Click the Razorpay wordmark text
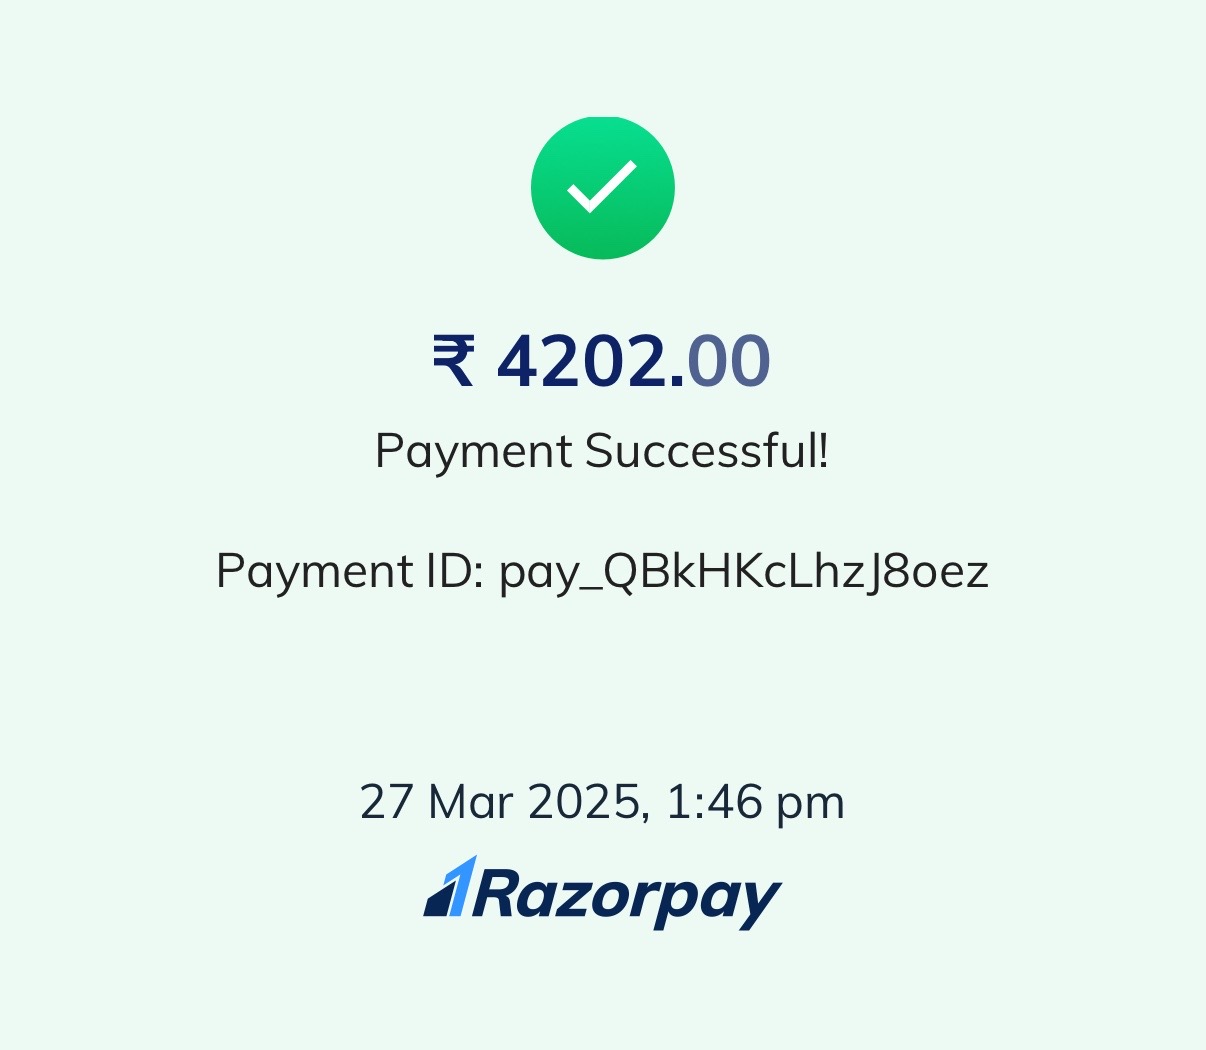The height and width of the screenshot is (1050, 1206). tap(627, 896)
